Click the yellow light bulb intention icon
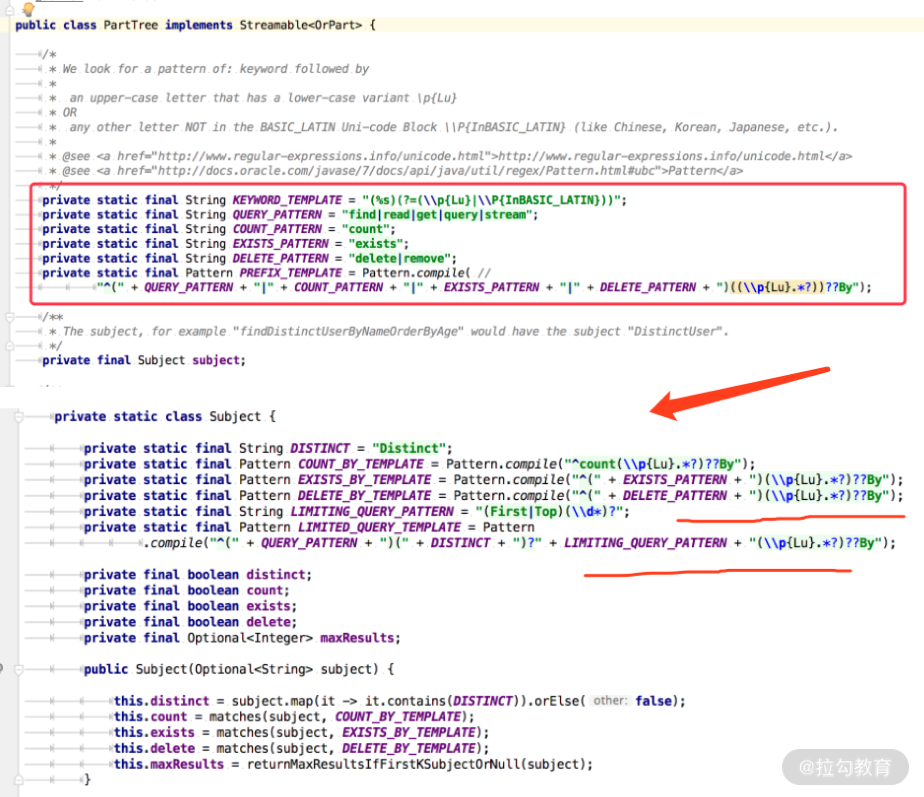The image size is (924, 797). pyautogui.click(x=28, y=8)
